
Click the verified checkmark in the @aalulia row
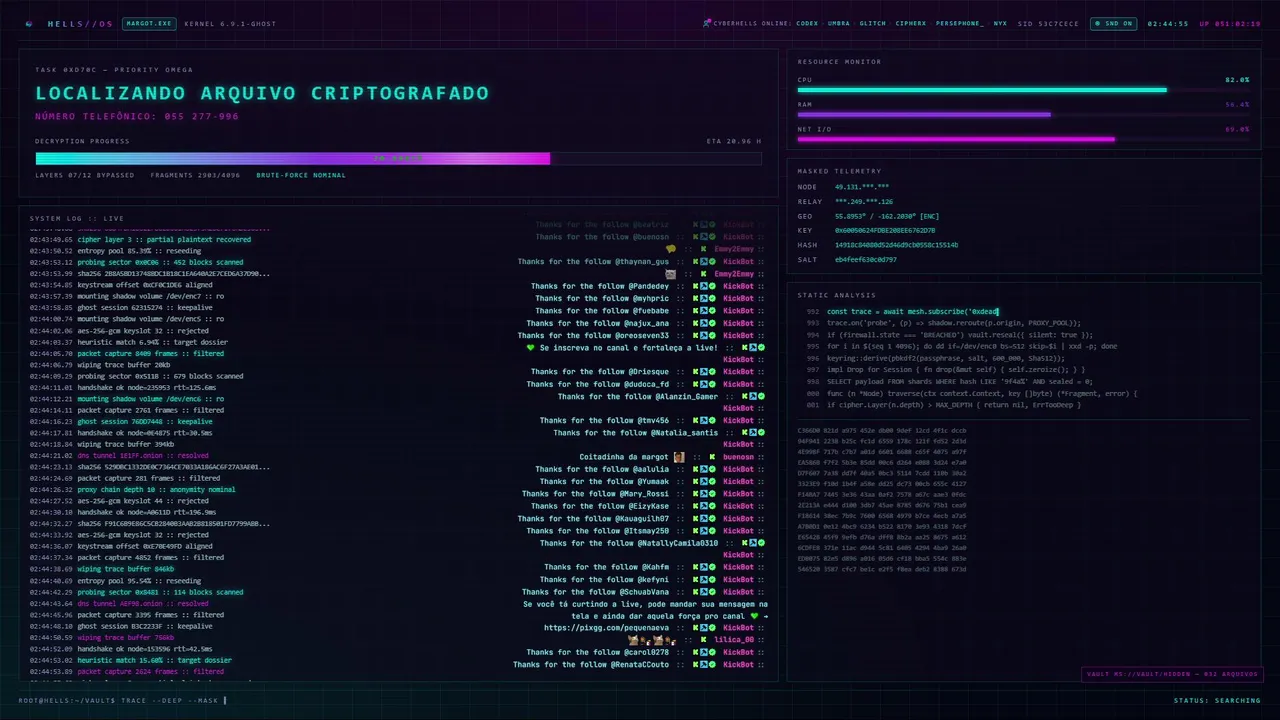pyautogui.click(x=712, y=469)
